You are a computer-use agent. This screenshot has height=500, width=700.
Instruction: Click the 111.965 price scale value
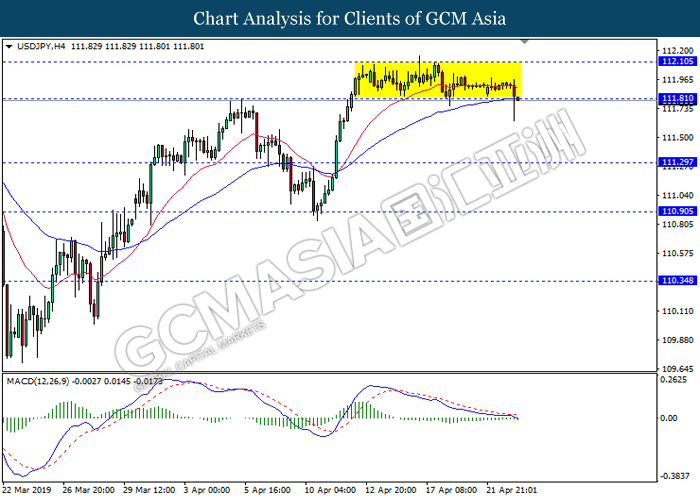point(678,79)
